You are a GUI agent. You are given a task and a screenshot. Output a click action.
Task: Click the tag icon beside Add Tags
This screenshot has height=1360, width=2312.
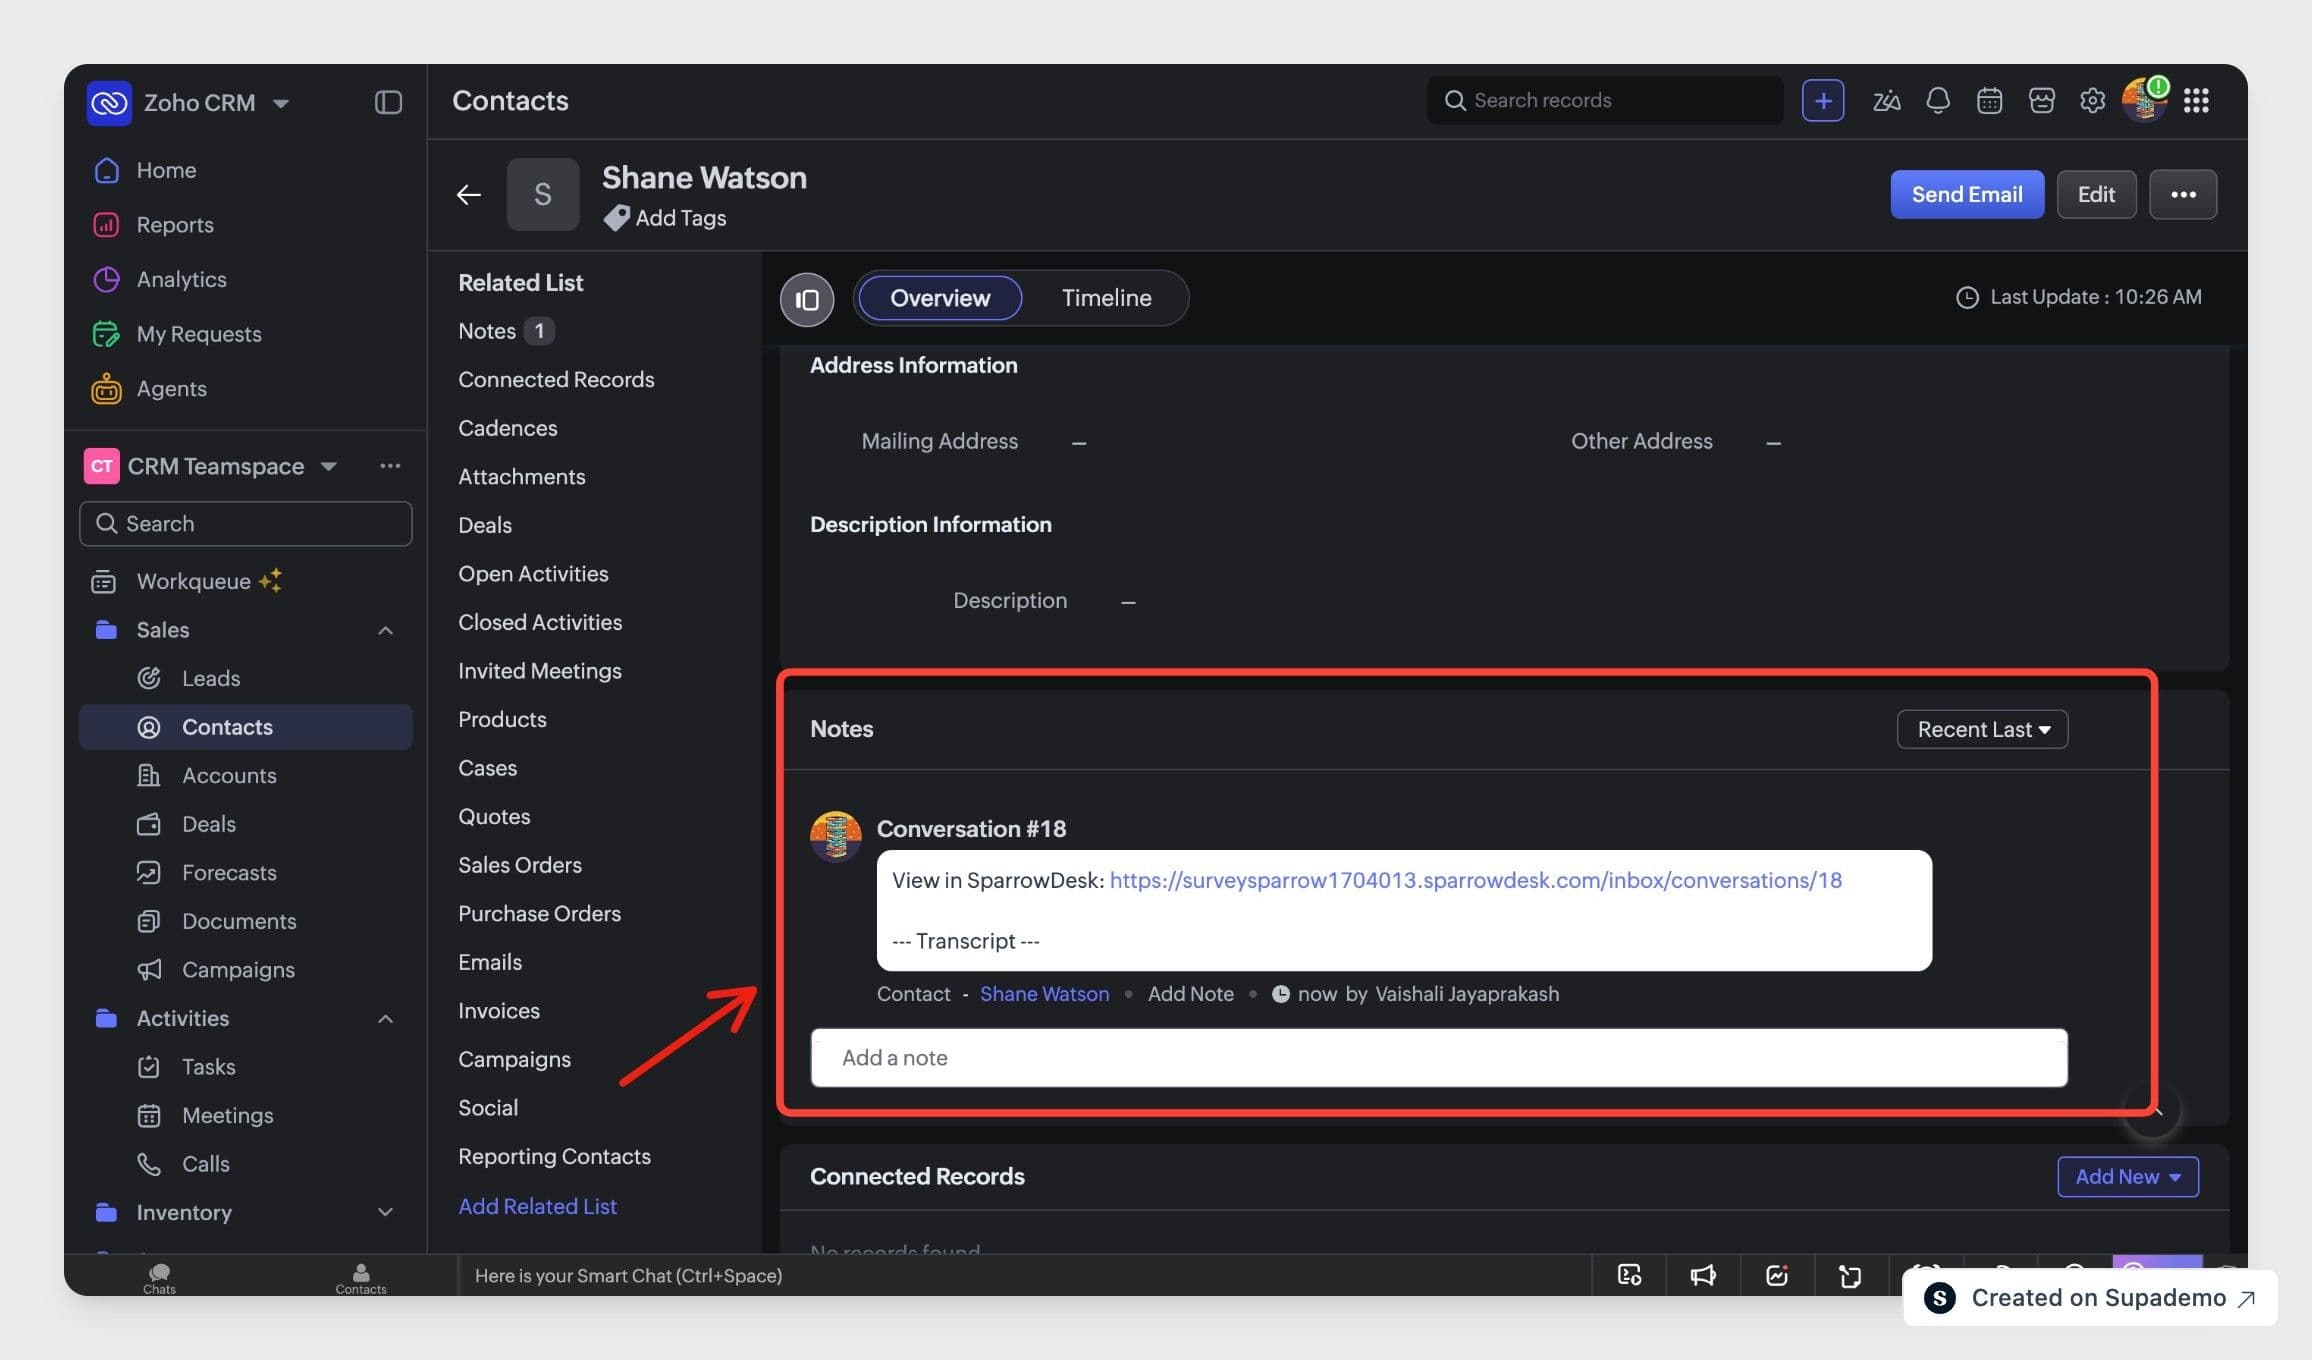(616, 217)
